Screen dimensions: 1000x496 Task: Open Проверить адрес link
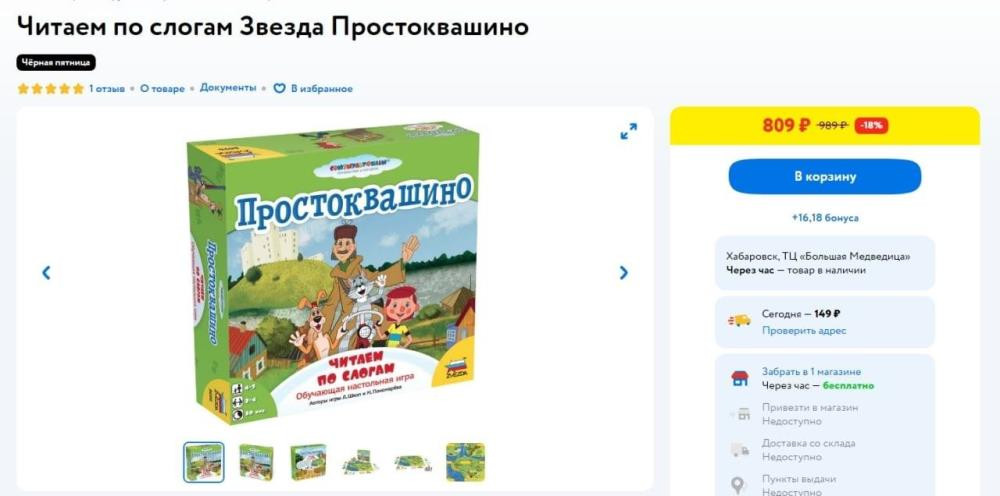coord(804,330)
